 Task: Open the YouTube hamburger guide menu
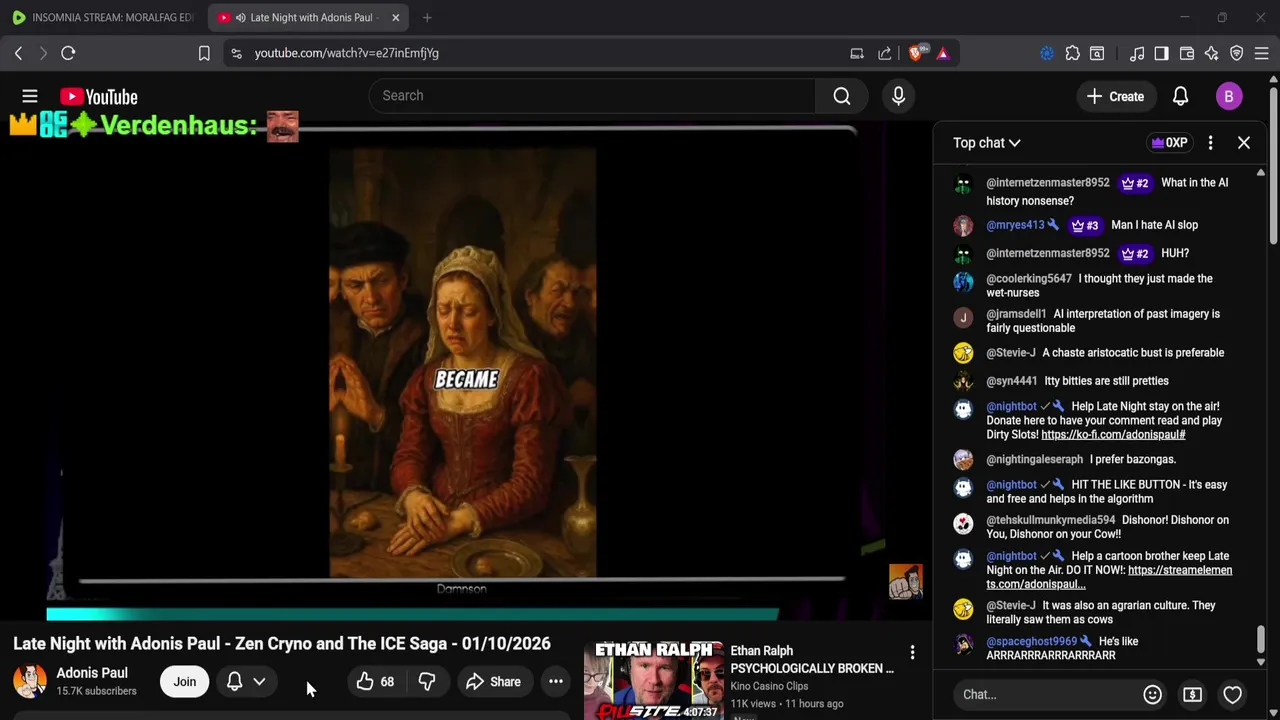(30, 96)
